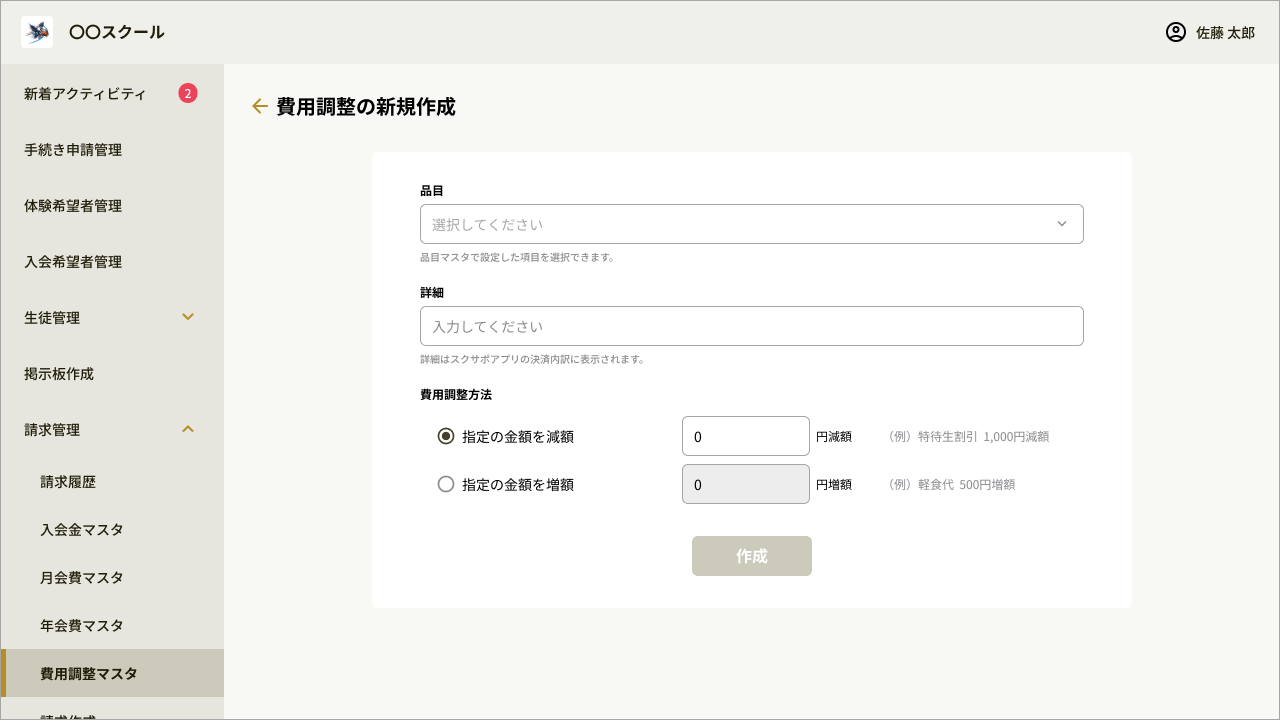Click the 作成 button
1280x720 pixels.
point(752,556)
